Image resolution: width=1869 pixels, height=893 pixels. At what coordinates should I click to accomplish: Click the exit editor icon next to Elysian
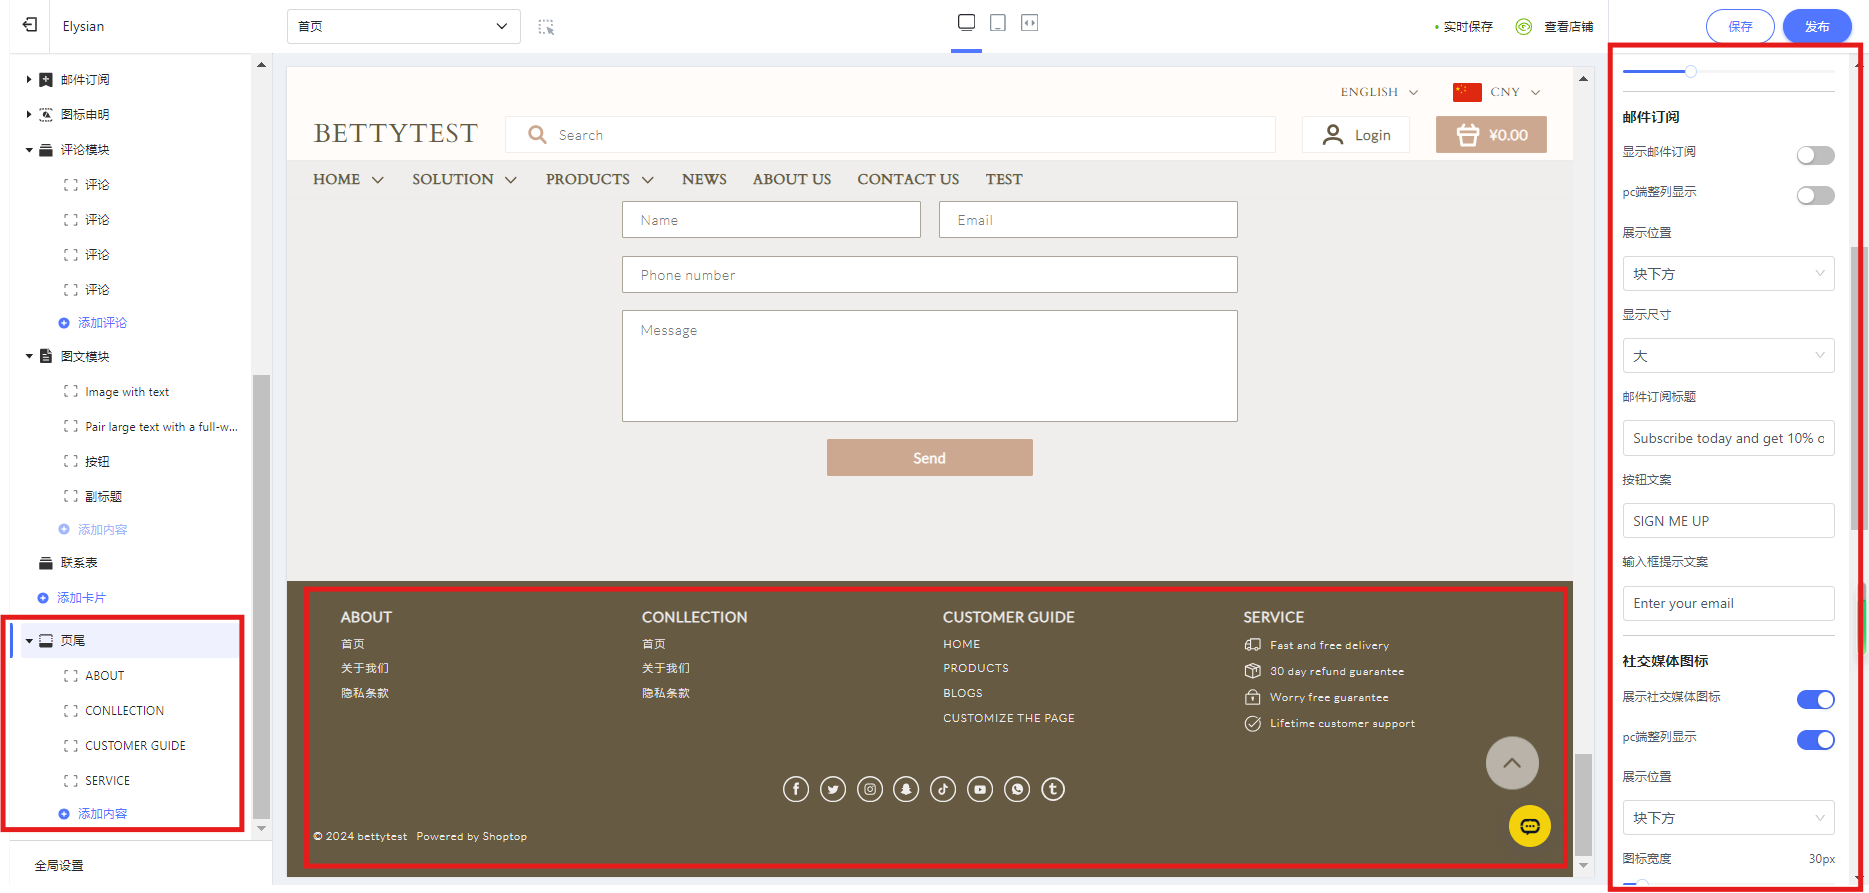coord(30,25)
